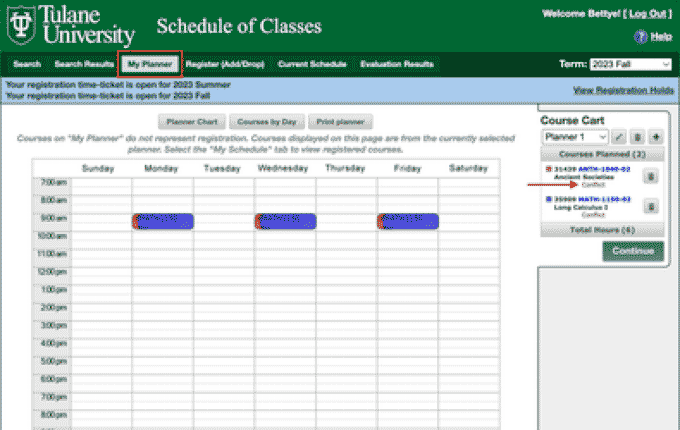Click the blue marker beside Long Calculus
Image resolution: width=680 pixels, height=430 pixels.
549,199
